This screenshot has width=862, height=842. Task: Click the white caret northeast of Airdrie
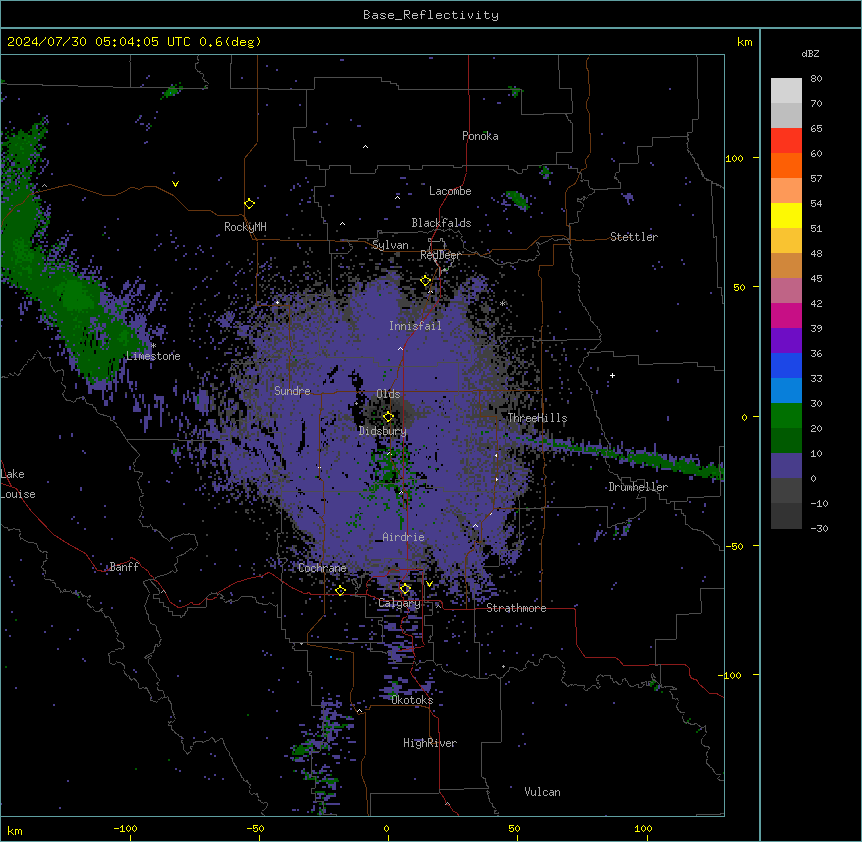coord(476,526)
